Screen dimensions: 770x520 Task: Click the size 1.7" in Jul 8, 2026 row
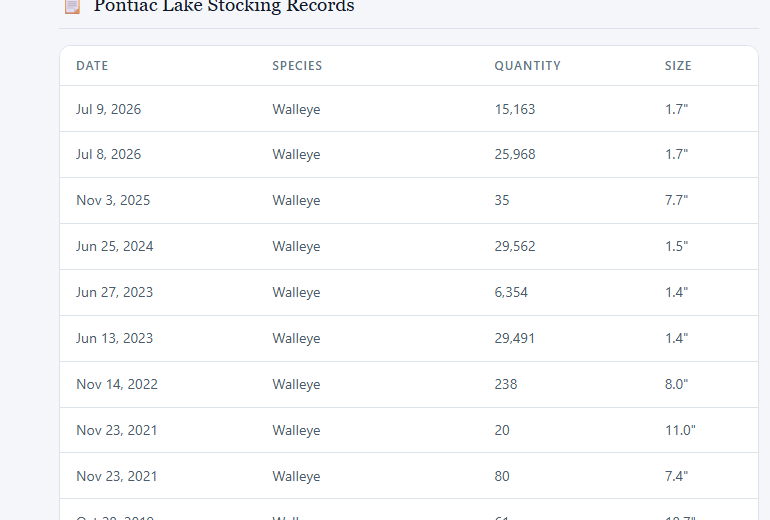(x=677, y=154)
